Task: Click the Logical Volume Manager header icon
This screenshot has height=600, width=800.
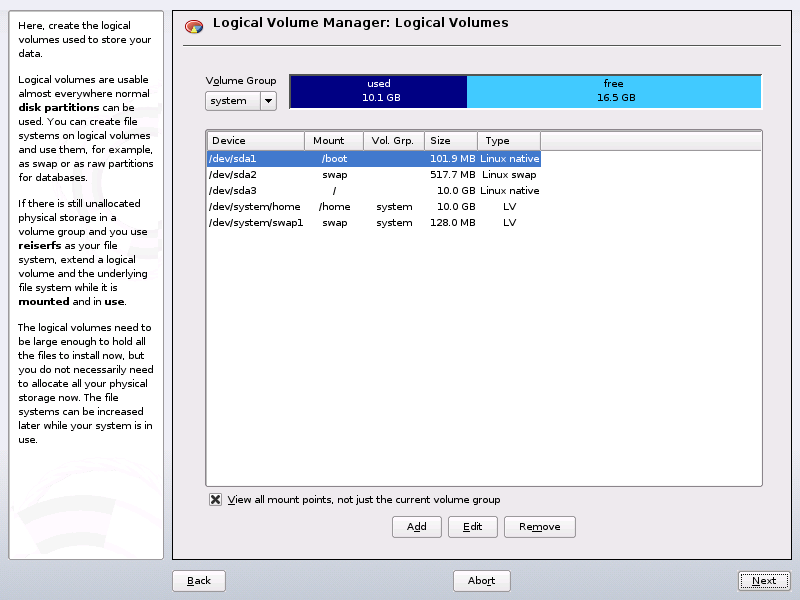Action: click(194, 26)
